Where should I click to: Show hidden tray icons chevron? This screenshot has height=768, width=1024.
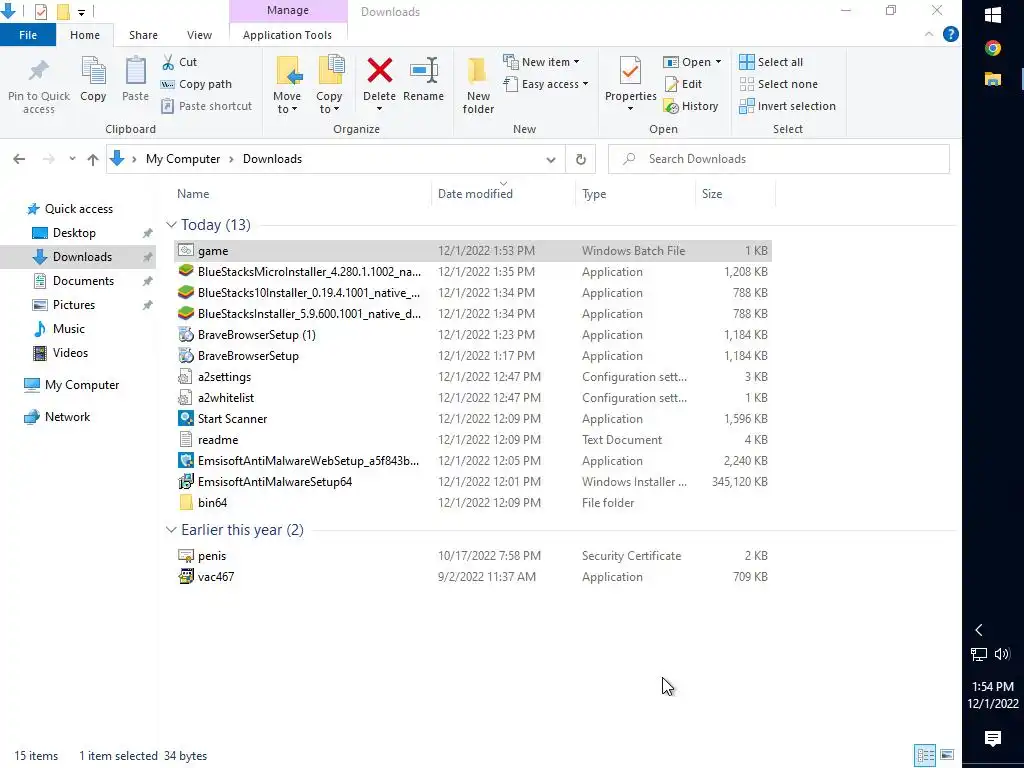(978, 630)
